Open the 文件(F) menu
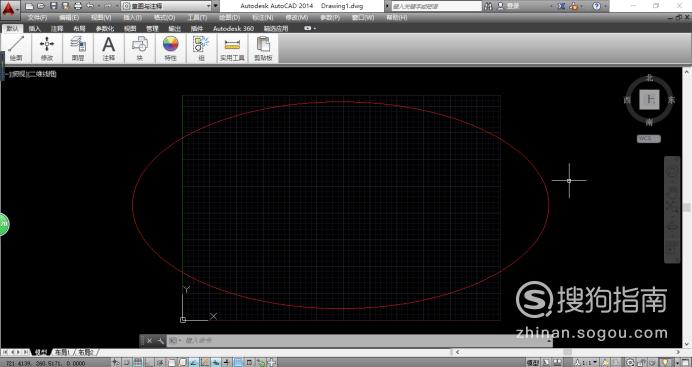The height and width of the screenshot is (367, 692). (37, 18)
